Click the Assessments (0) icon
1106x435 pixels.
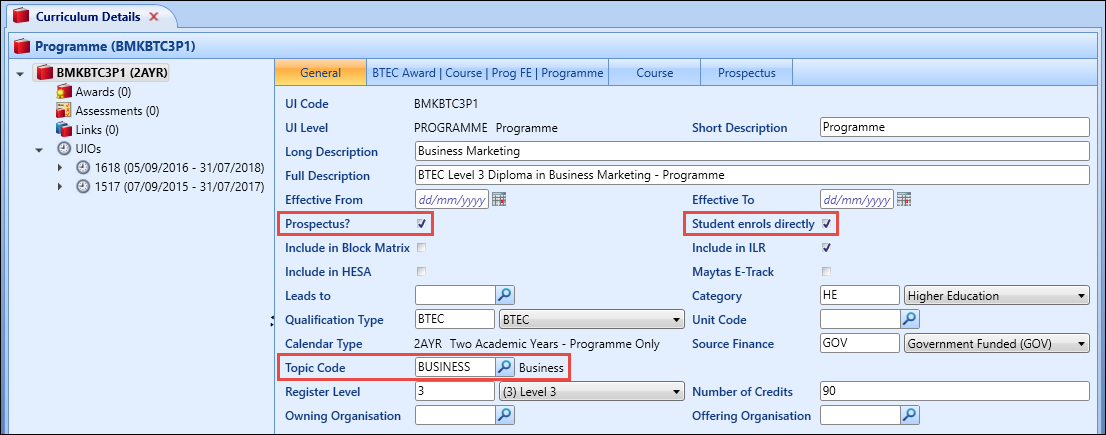(x=64, y=110)
